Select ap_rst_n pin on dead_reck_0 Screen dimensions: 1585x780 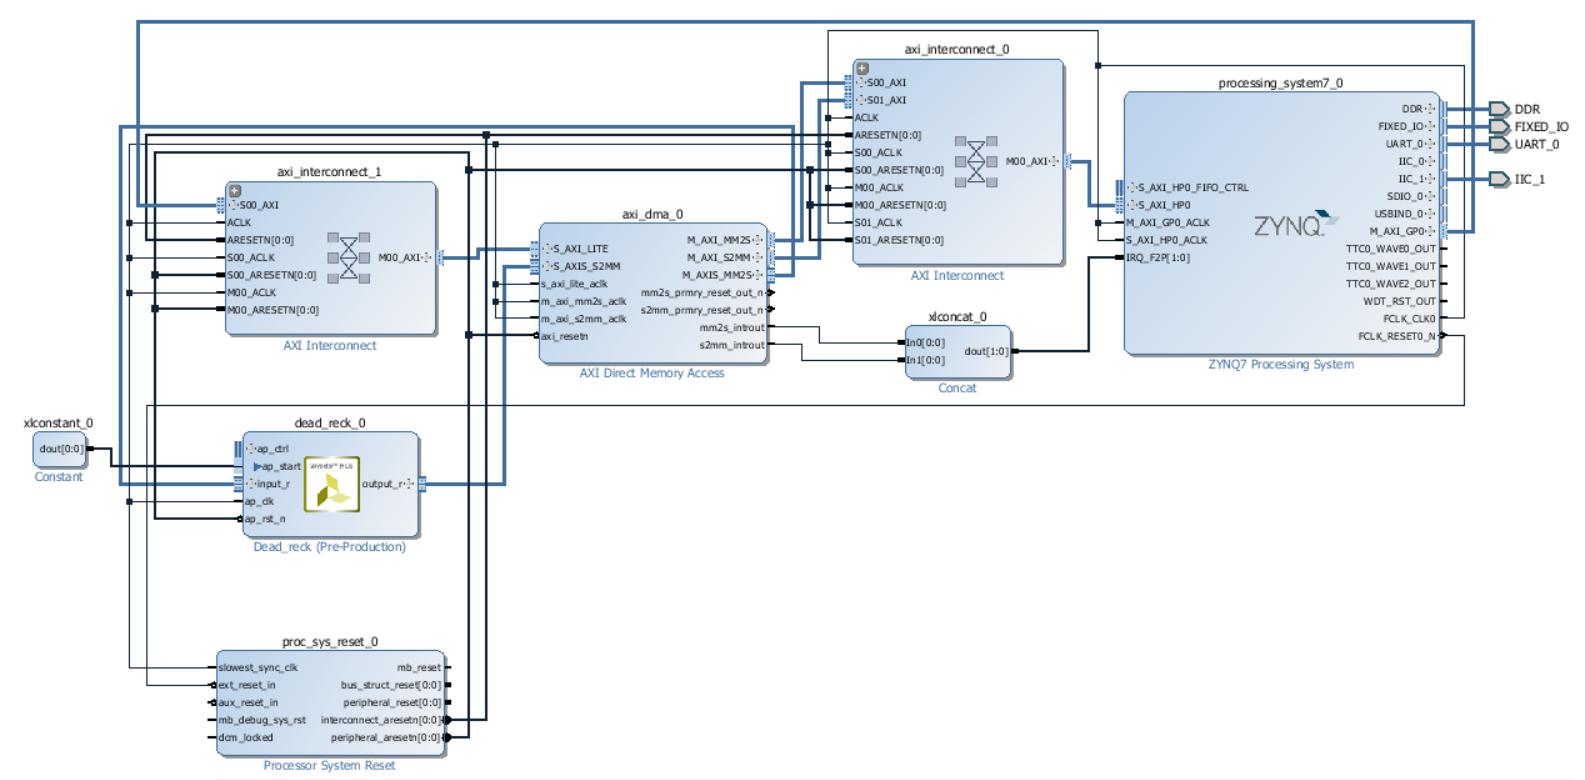coord(265,519)
